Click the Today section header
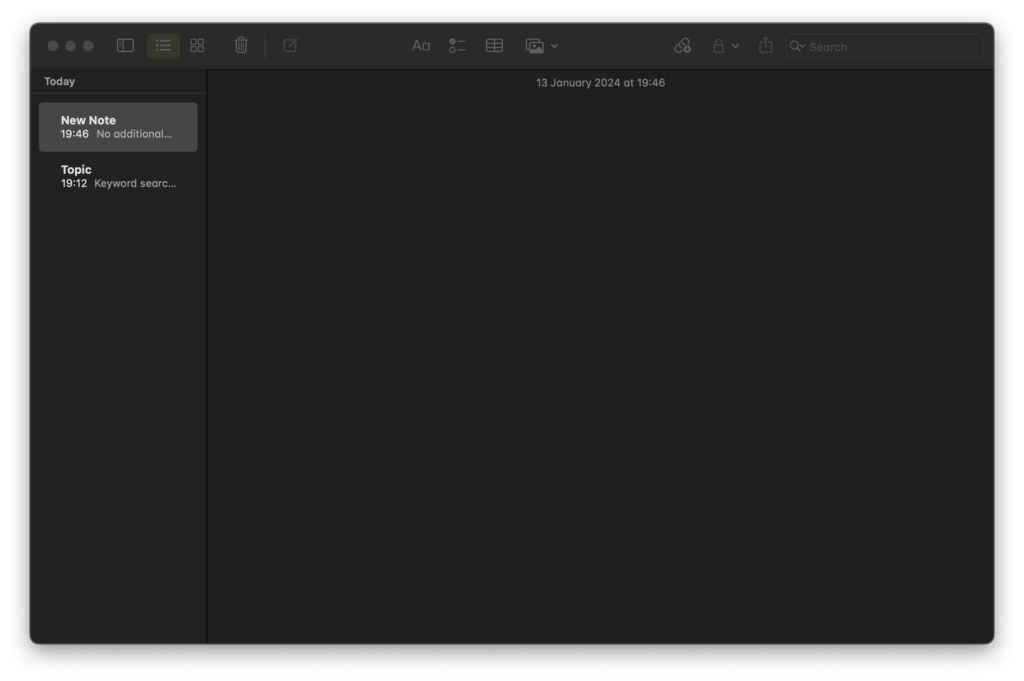The width and height of the screenshot is (1024, 681). [59, 82]
